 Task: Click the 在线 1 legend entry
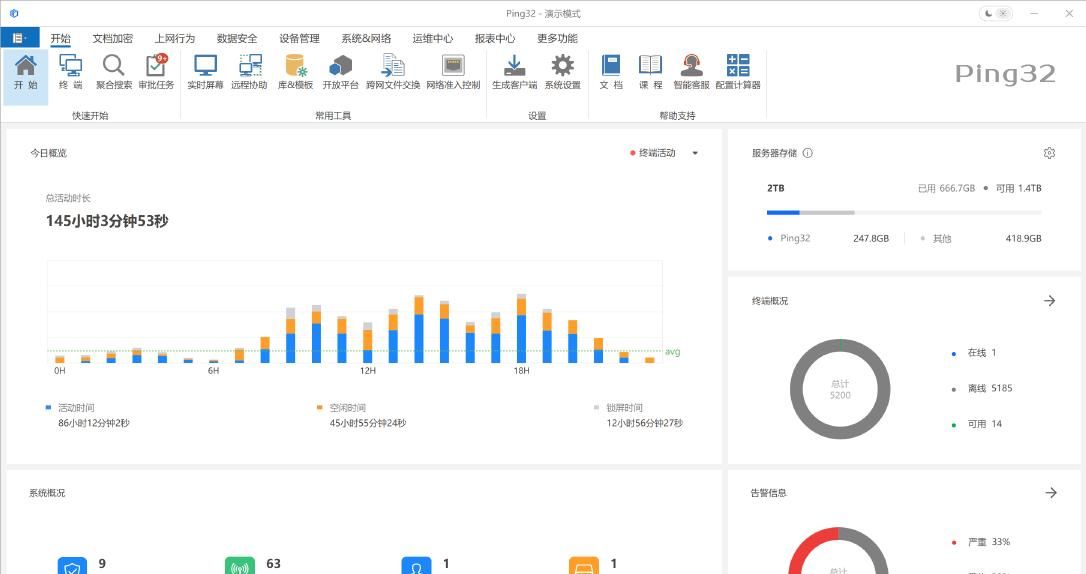coord(974,353)
